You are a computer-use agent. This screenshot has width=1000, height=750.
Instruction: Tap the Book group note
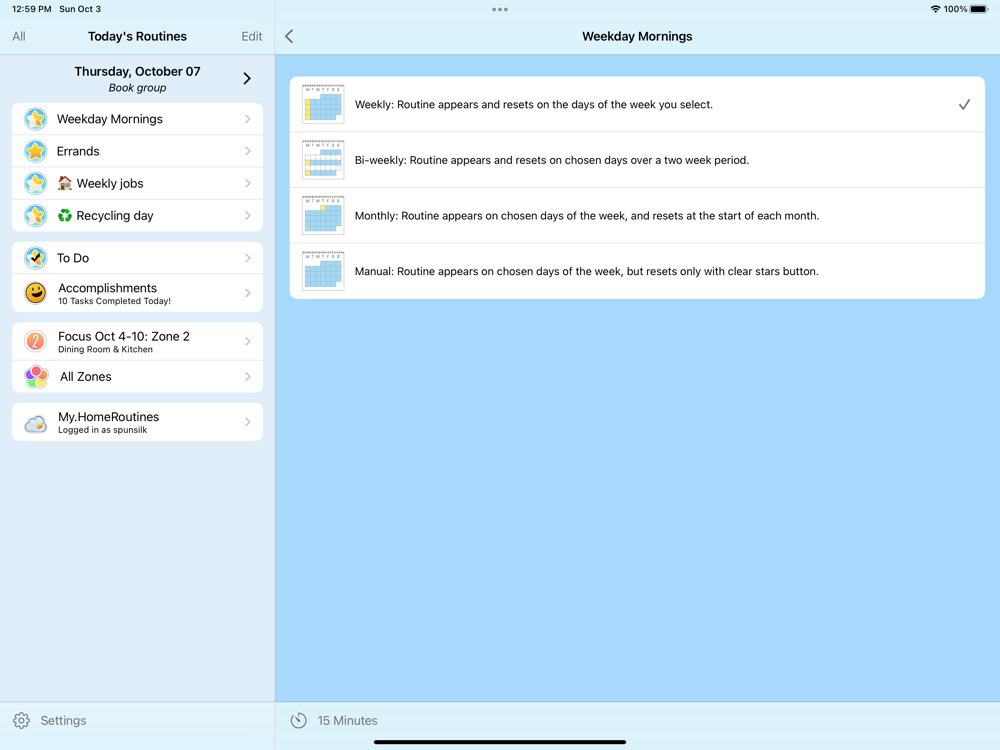[x=137, y=88]
